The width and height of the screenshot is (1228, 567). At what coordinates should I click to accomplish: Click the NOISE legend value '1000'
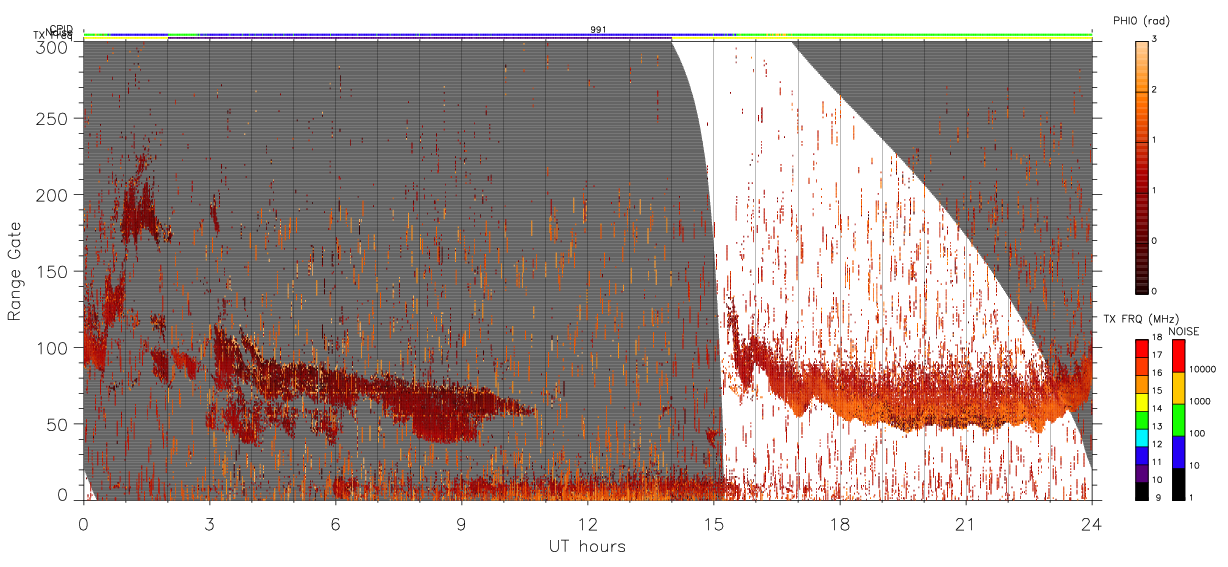point(1201,402)
